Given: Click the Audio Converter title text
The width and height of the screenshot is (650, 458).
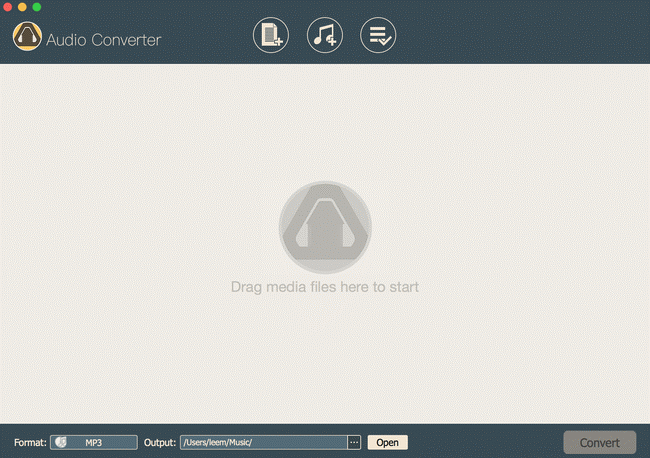Looking at the screenshot, I should 104,40.
